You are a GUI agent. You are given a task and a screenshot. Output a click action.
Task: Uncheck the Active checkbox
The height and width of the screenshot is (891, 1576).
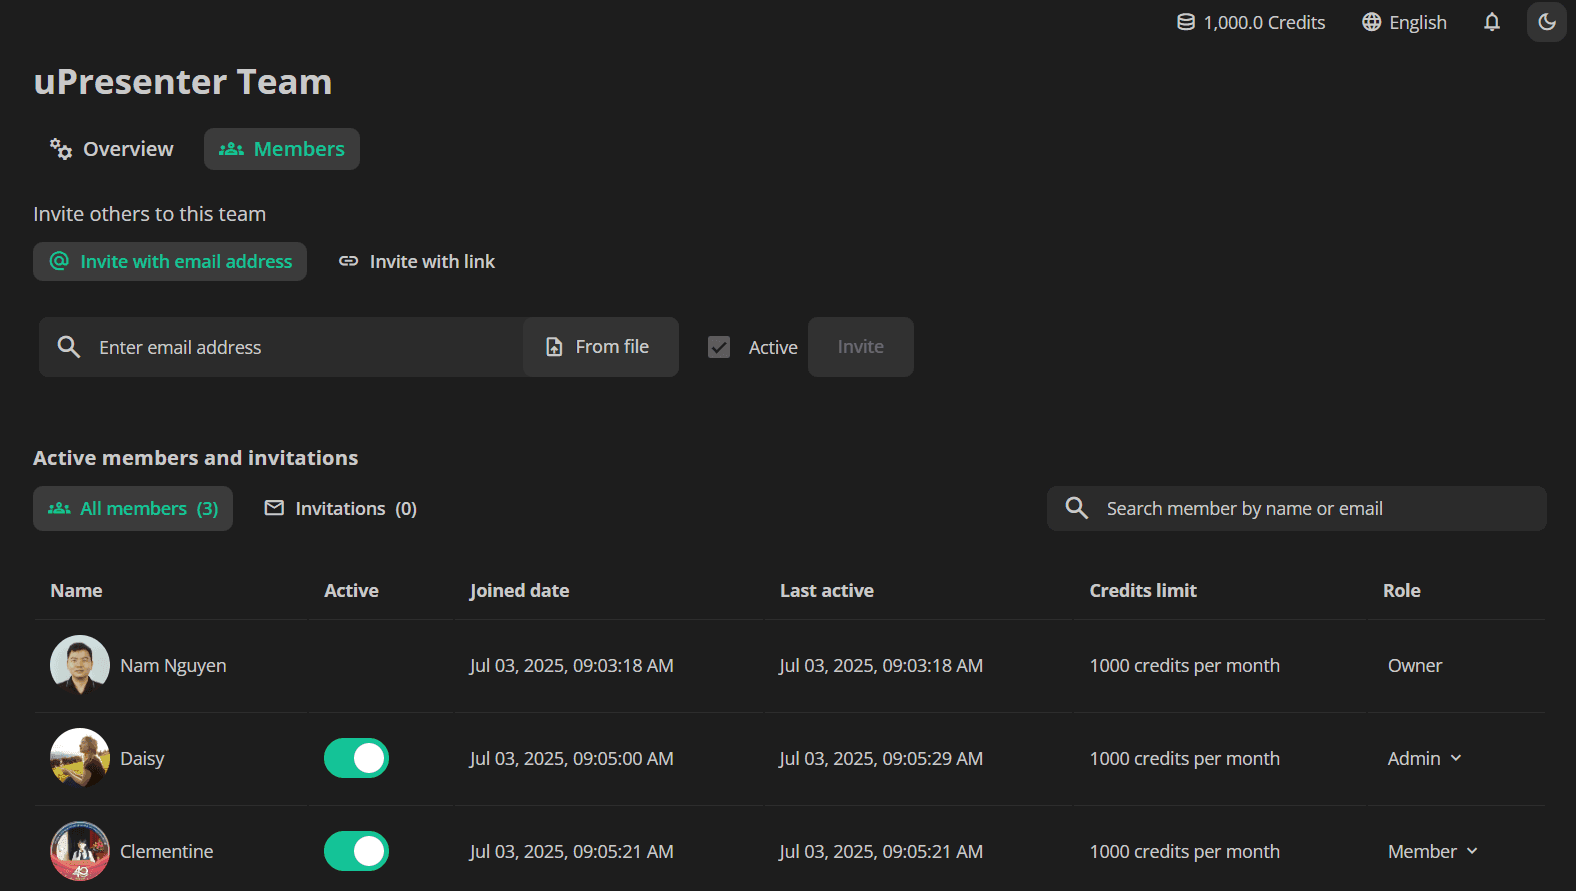(719, 347)
